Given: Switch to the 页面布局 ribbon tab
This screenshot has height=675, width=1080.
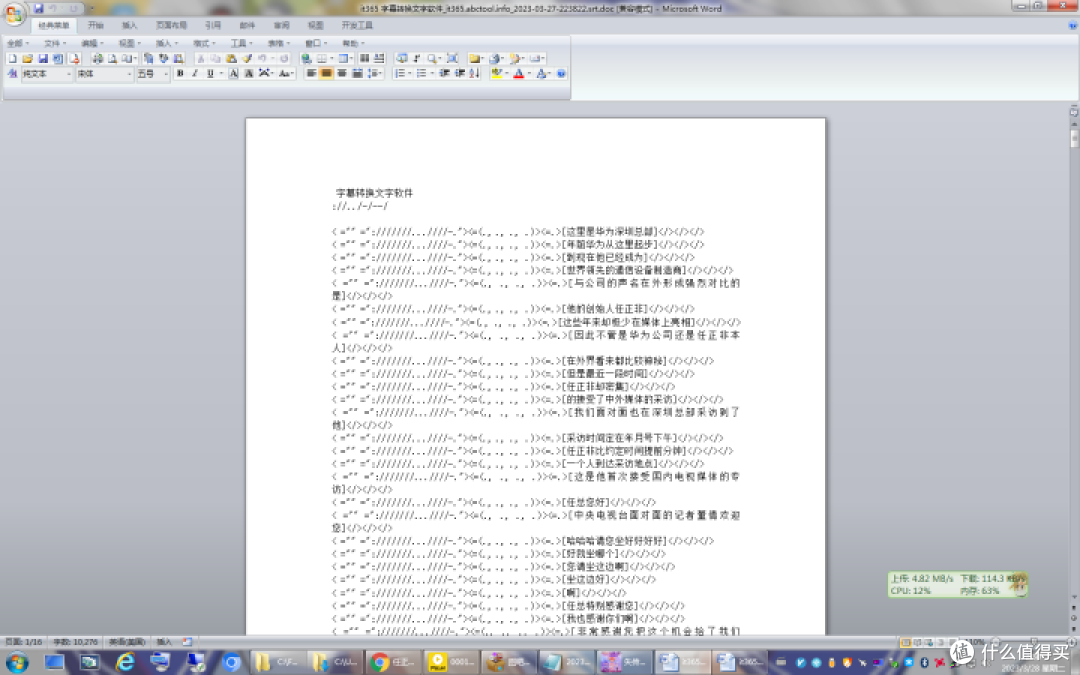Looking at the screenshot, I should point(171,25).
